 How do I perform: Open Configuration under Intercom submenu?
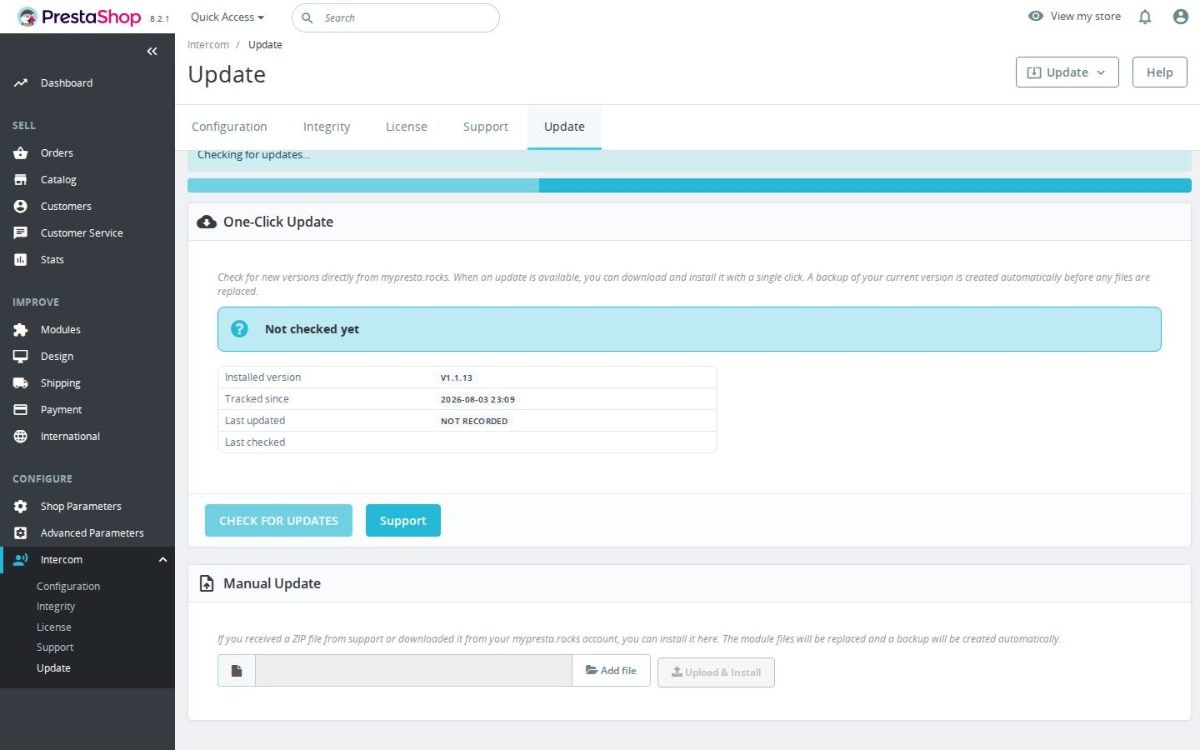tap(68, 586)
